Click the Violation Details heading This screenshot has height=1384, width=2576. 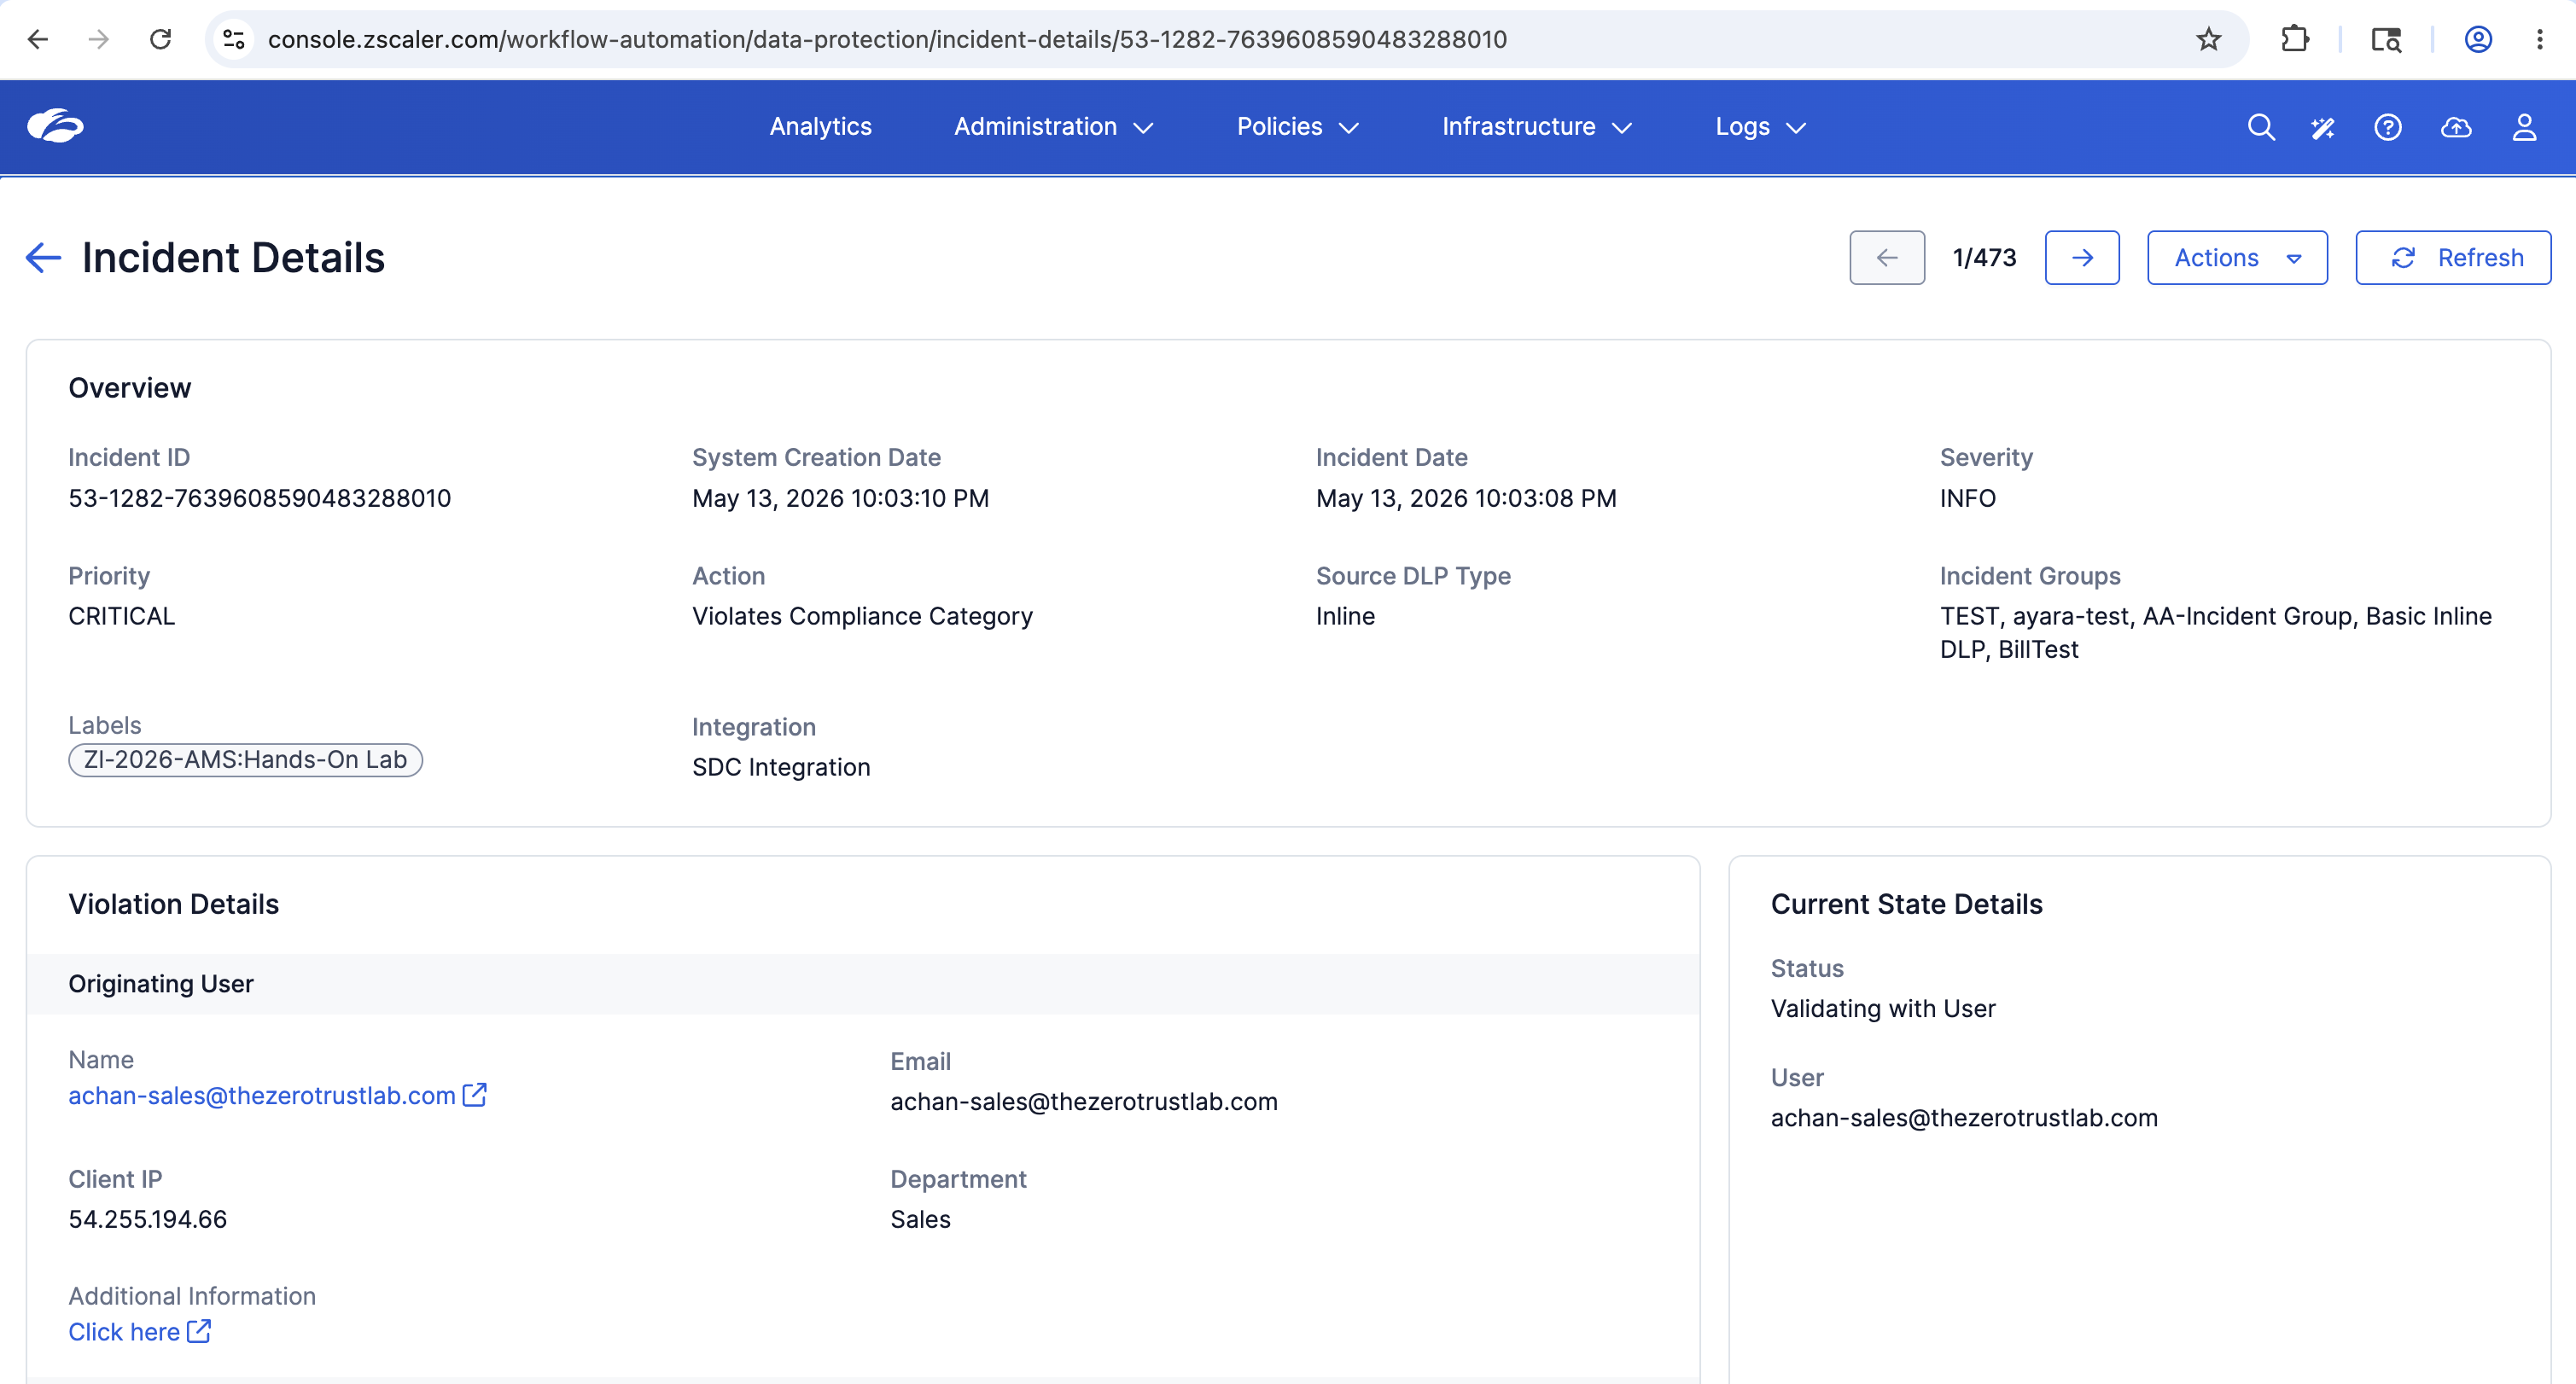pos(174,904)
